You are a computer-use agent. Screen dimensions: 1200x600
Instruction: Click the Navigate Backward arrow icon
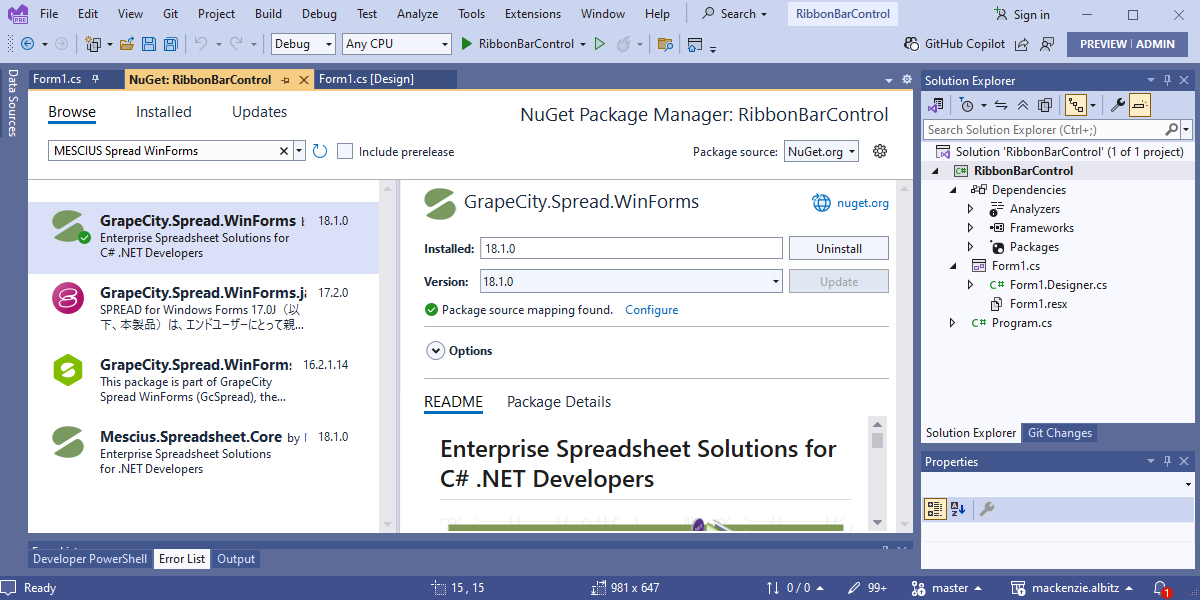point(27,44)
